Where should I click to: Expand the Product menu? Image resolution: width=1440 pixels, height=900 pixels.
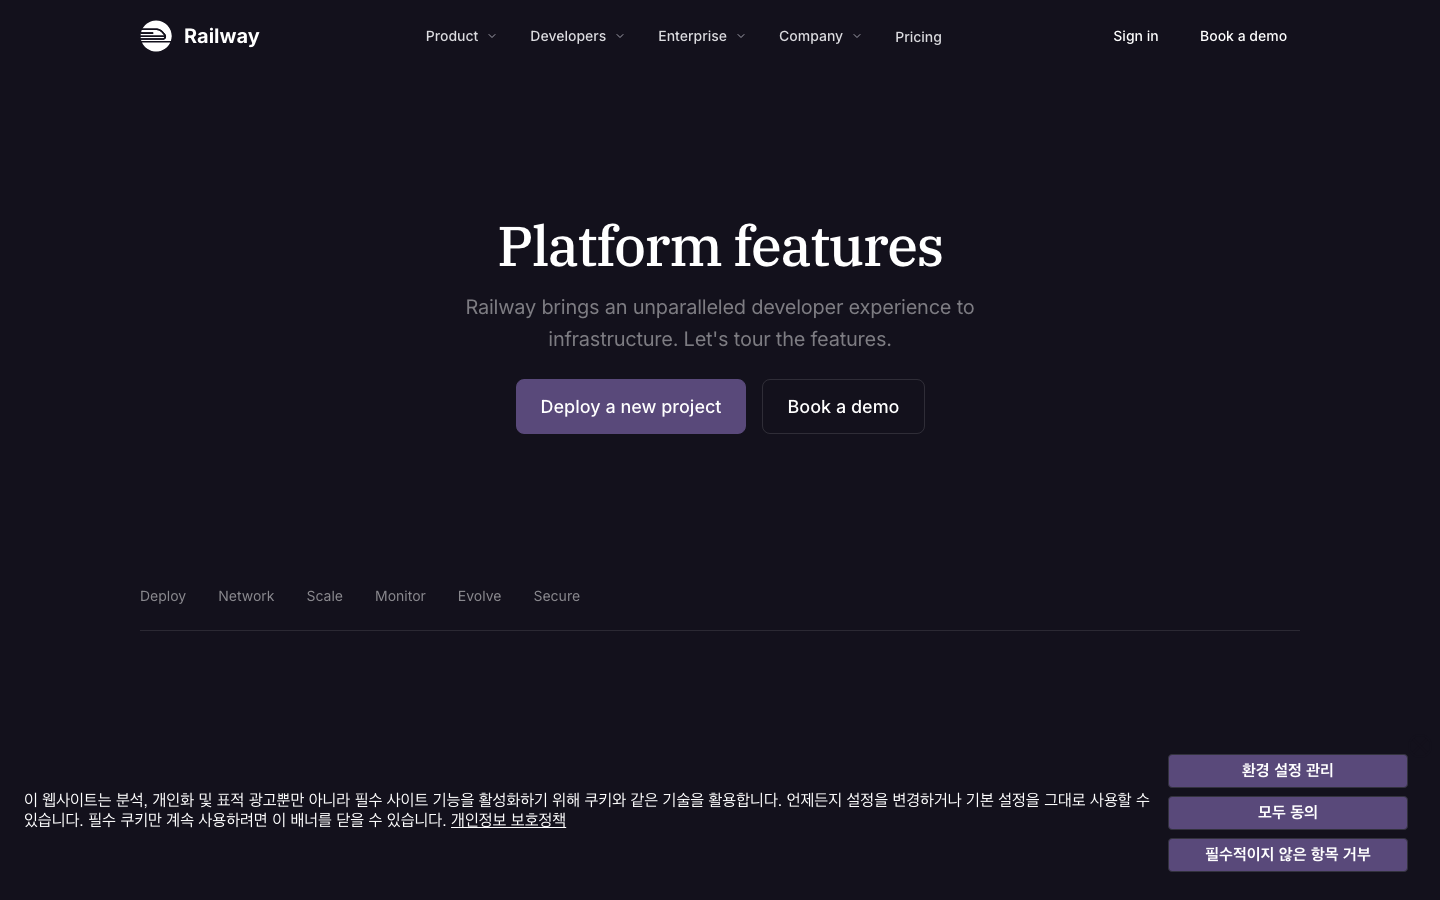460,36
